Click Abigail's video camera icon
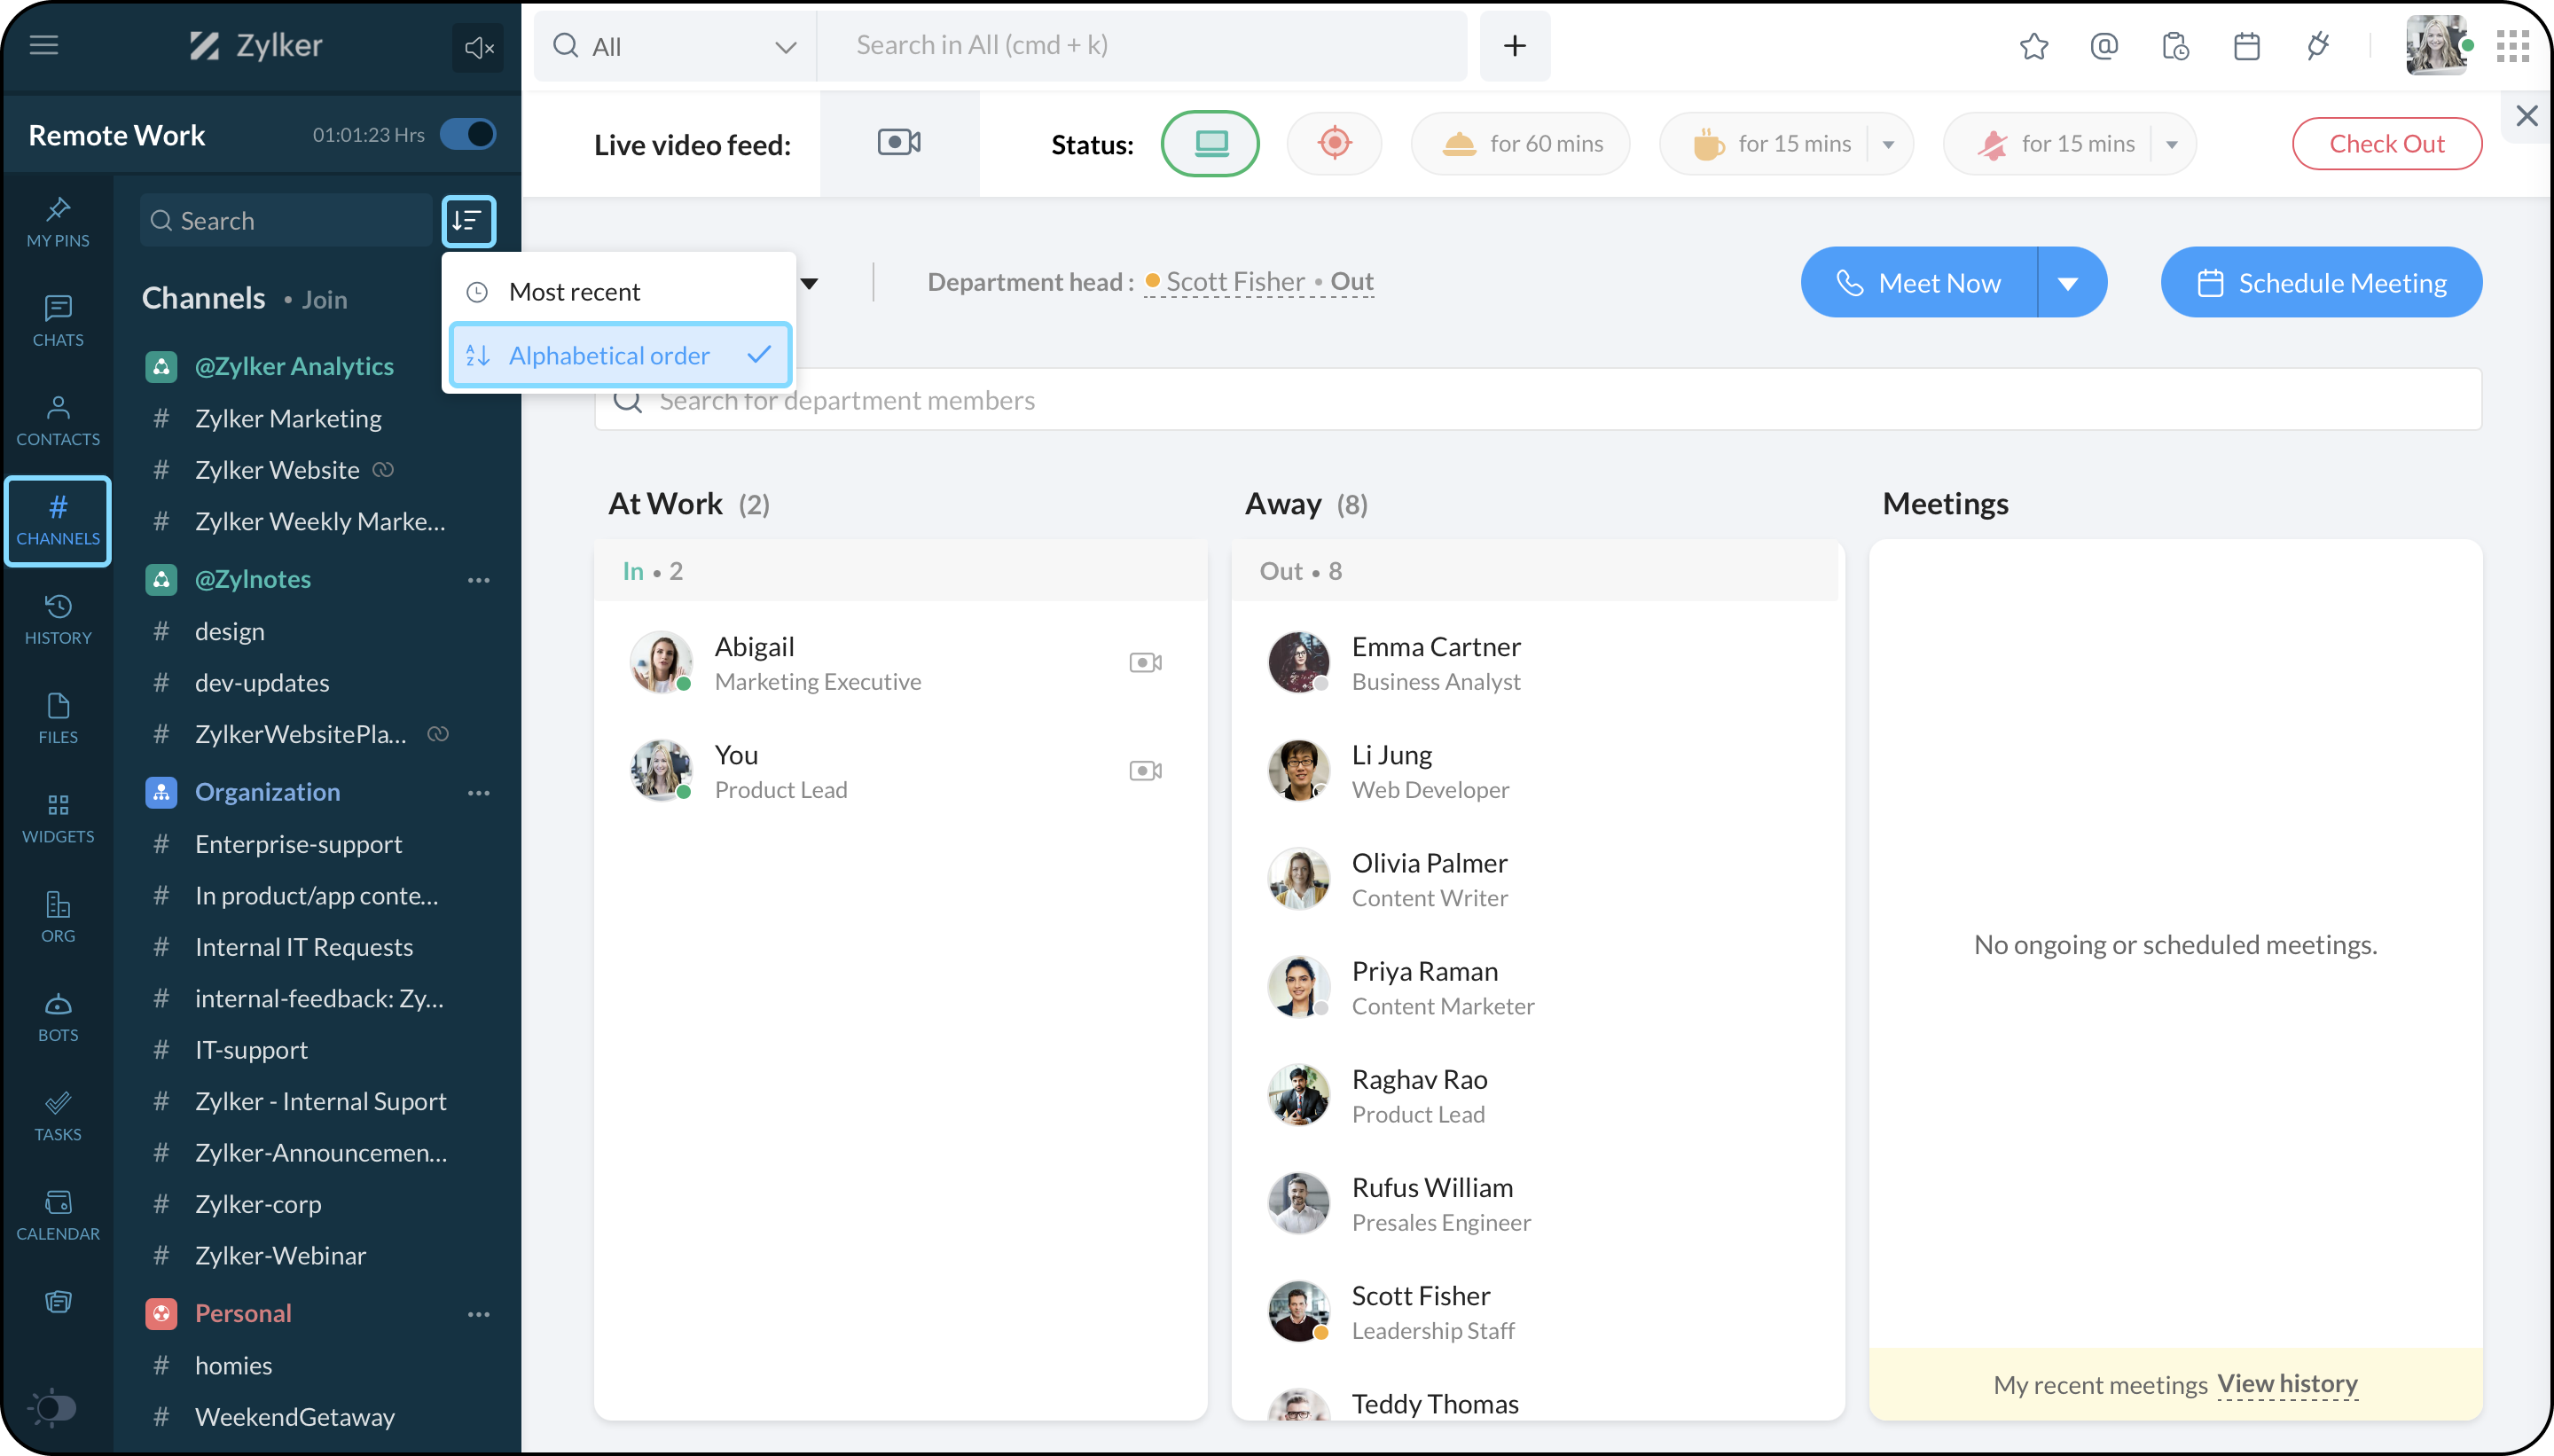This screenshot has width=2554, height=1456. pos(1145,662)
